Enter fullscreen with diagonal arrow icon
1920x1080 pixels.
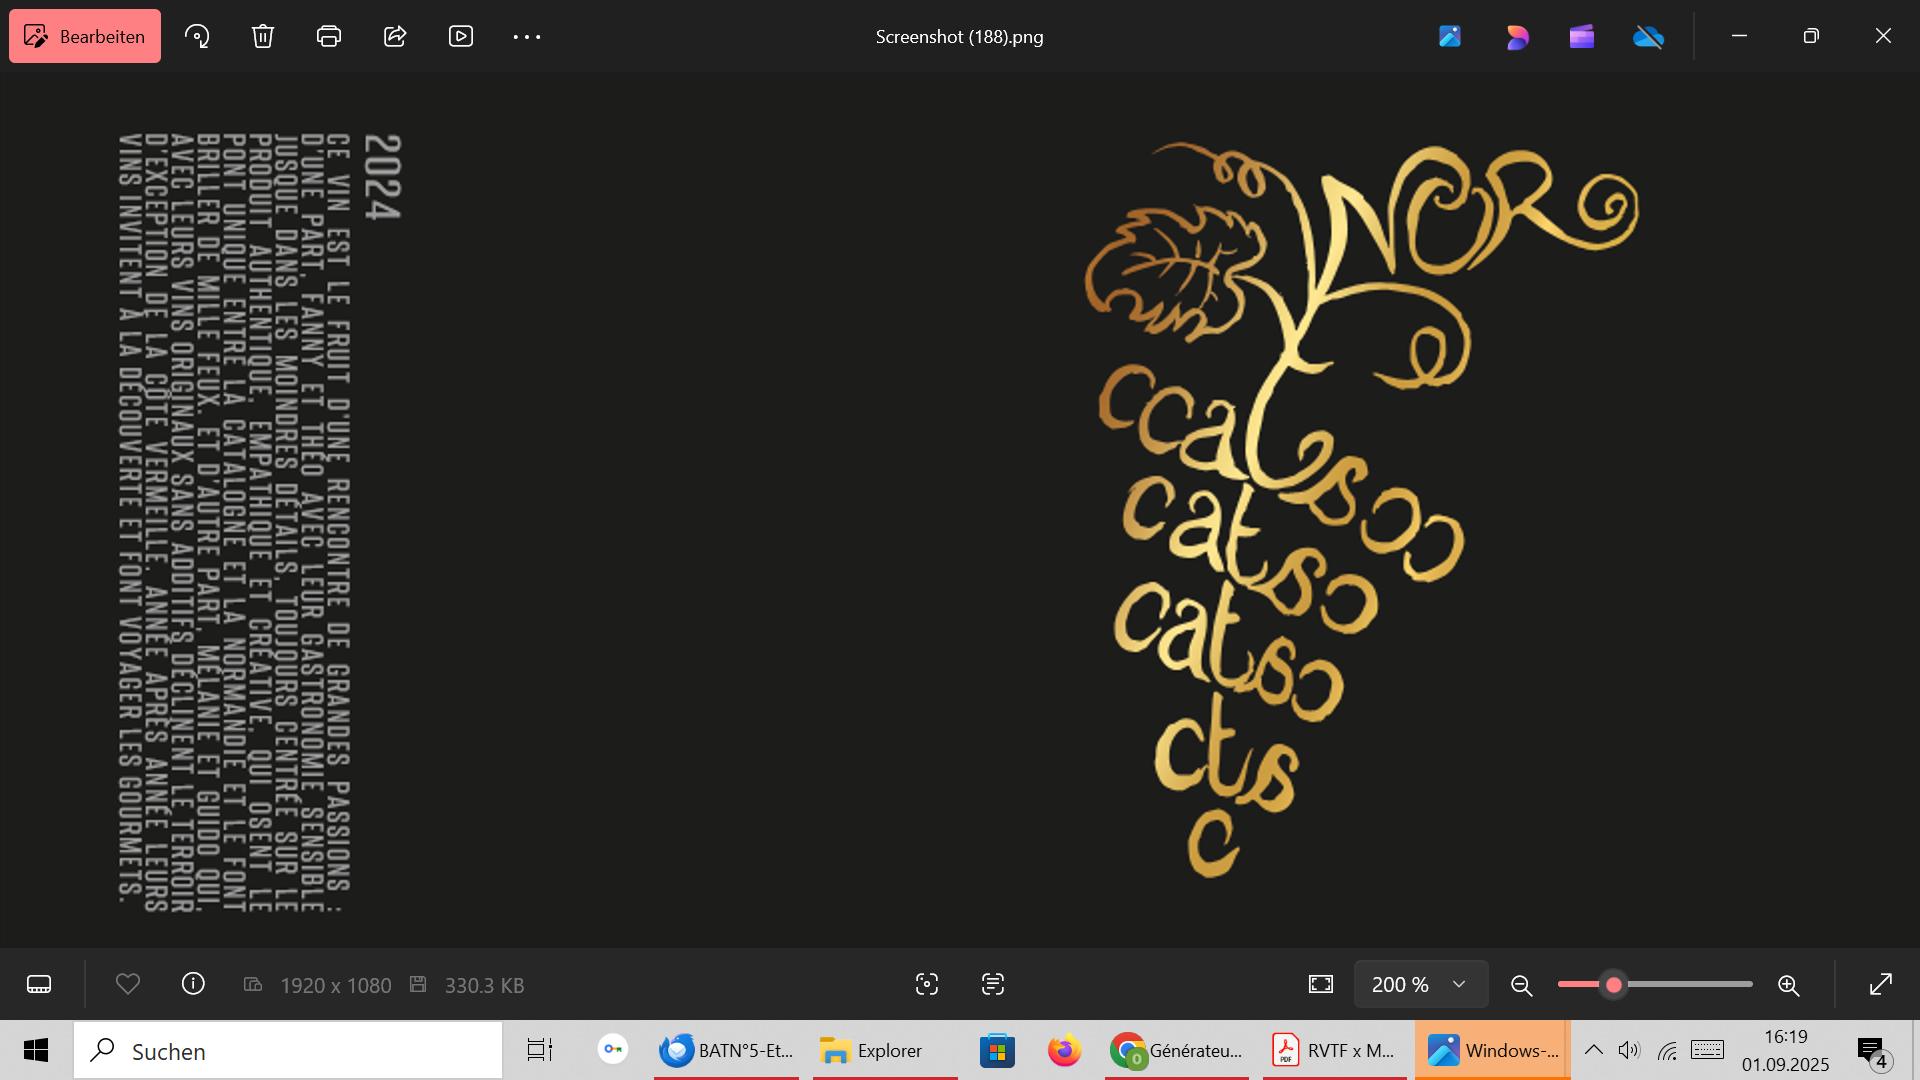1881,985
